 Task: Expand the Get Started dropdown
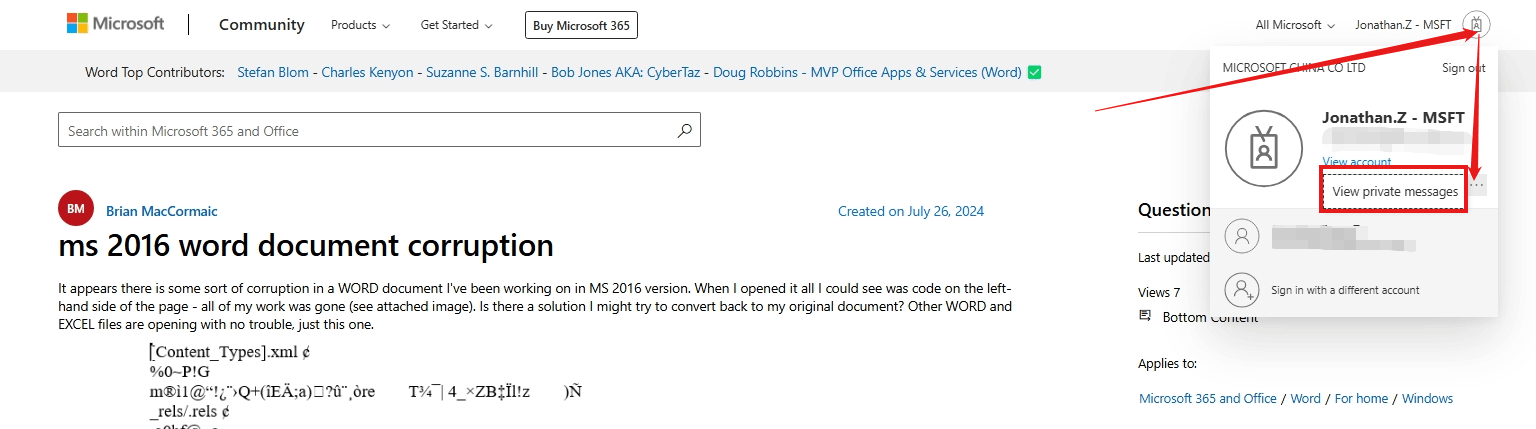coord(456,25)
